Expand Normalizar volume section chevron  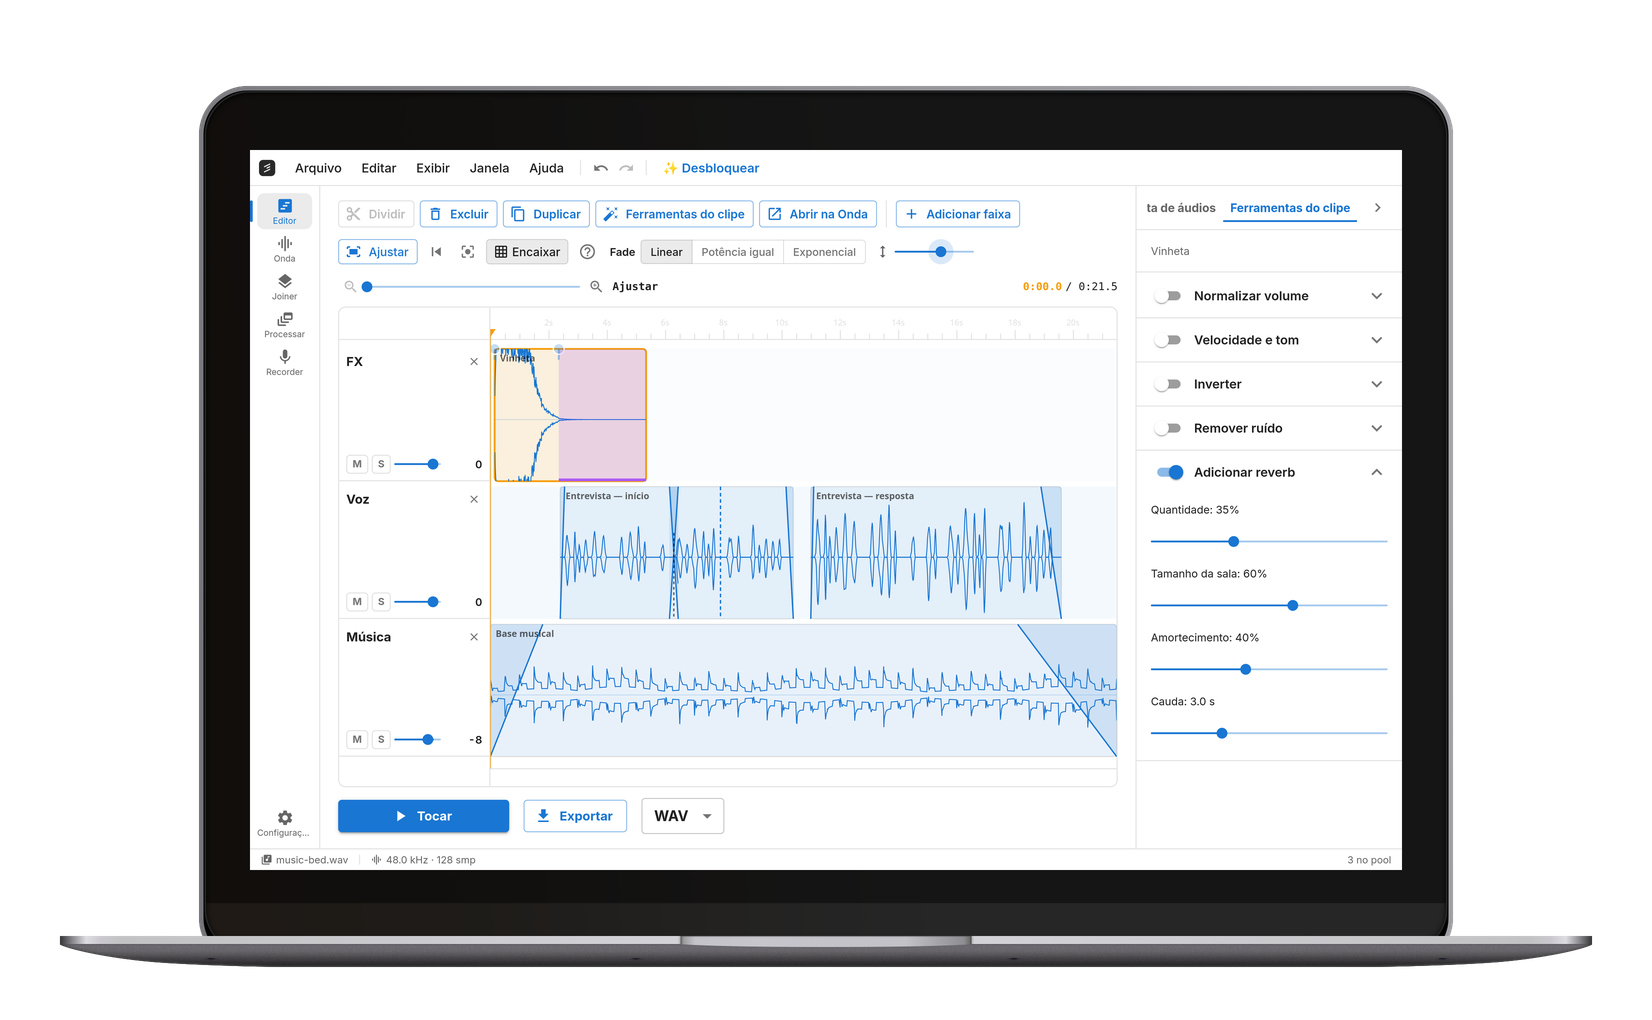pos(1377,296)
